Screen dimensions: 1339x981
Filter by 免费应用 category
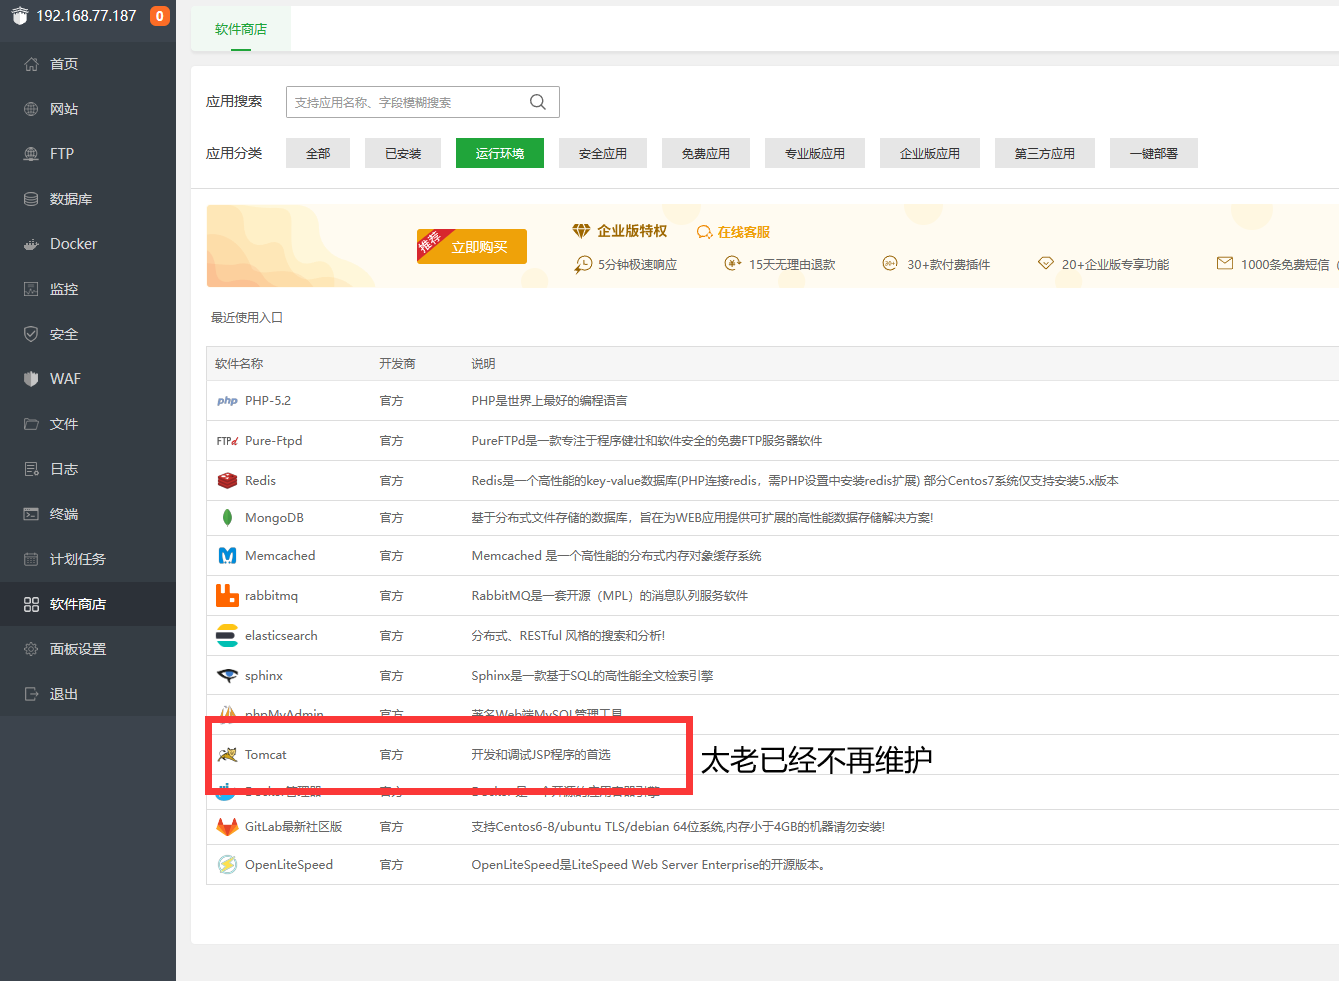706,153
